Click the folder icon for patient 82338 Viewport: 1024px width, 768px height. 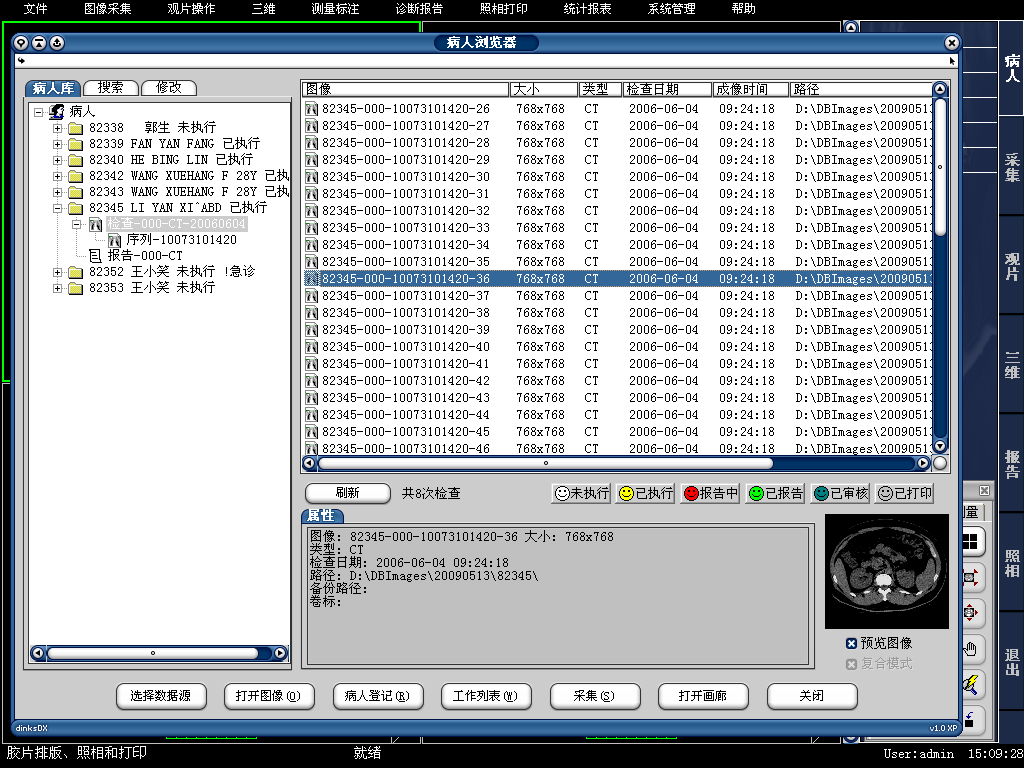pyautogui.click(x=76, y=127)
